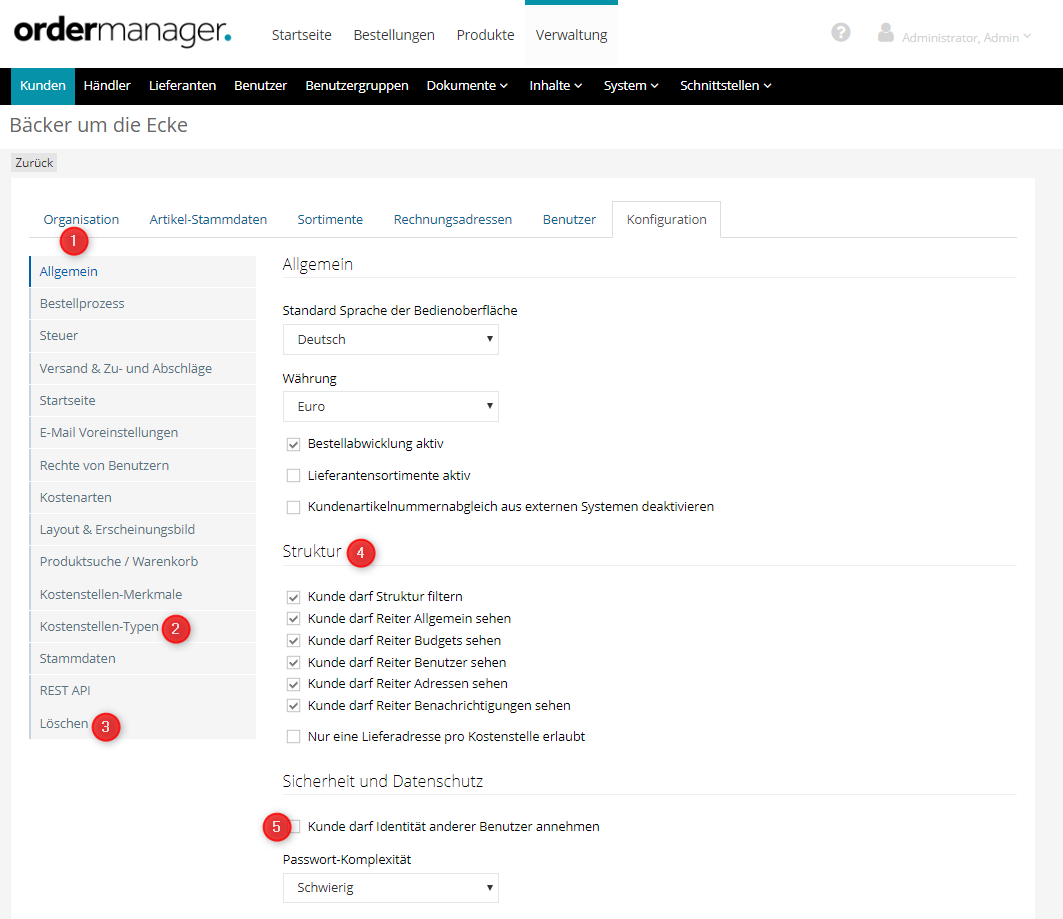Screen dimensions: 1063x919
Task: Open the Schnittstellen menu
Action: [x=725, y=86]
